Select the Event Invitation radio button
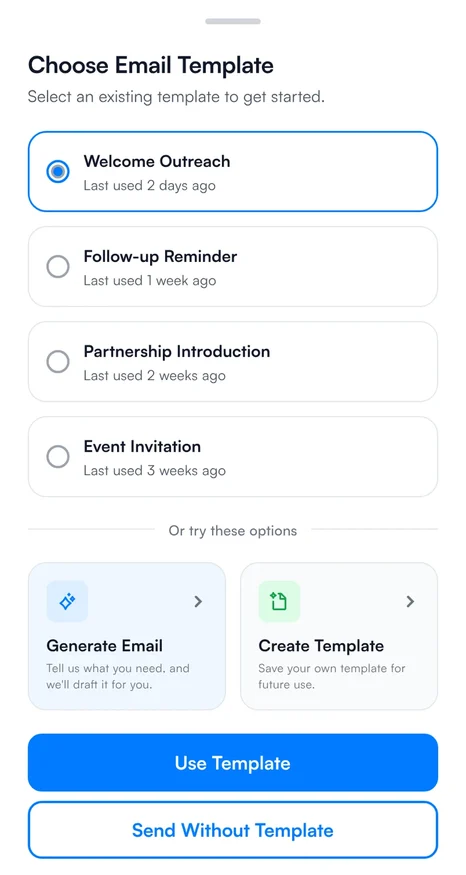The width and height of the screenshot is (466, 875). (x=58, y=457)
